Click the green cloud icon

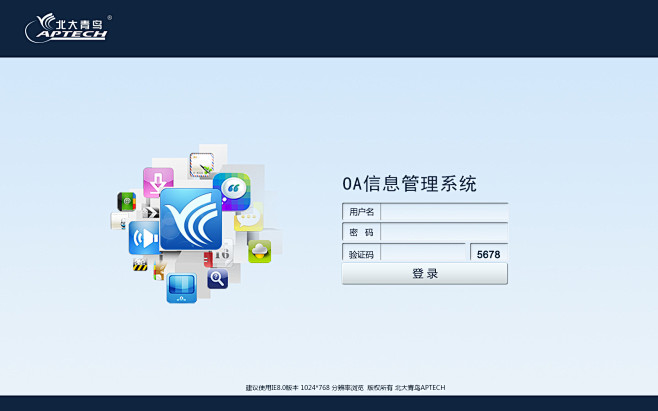click(260, 251)
